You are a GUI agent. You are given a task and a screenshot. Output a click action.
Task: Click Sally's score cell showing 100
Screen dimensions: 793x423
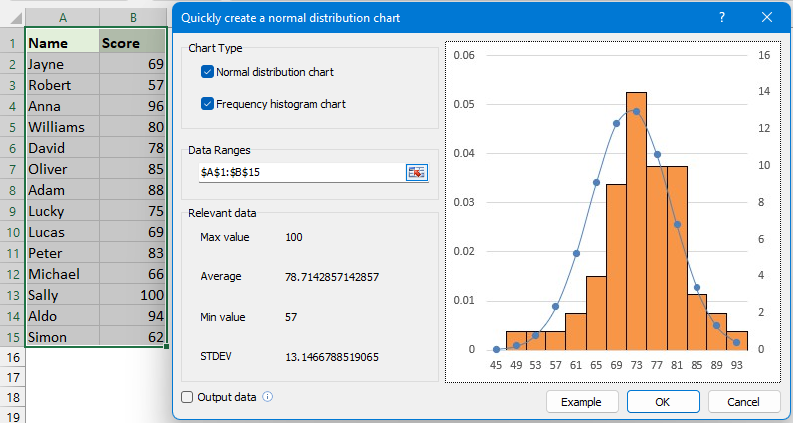133,295
